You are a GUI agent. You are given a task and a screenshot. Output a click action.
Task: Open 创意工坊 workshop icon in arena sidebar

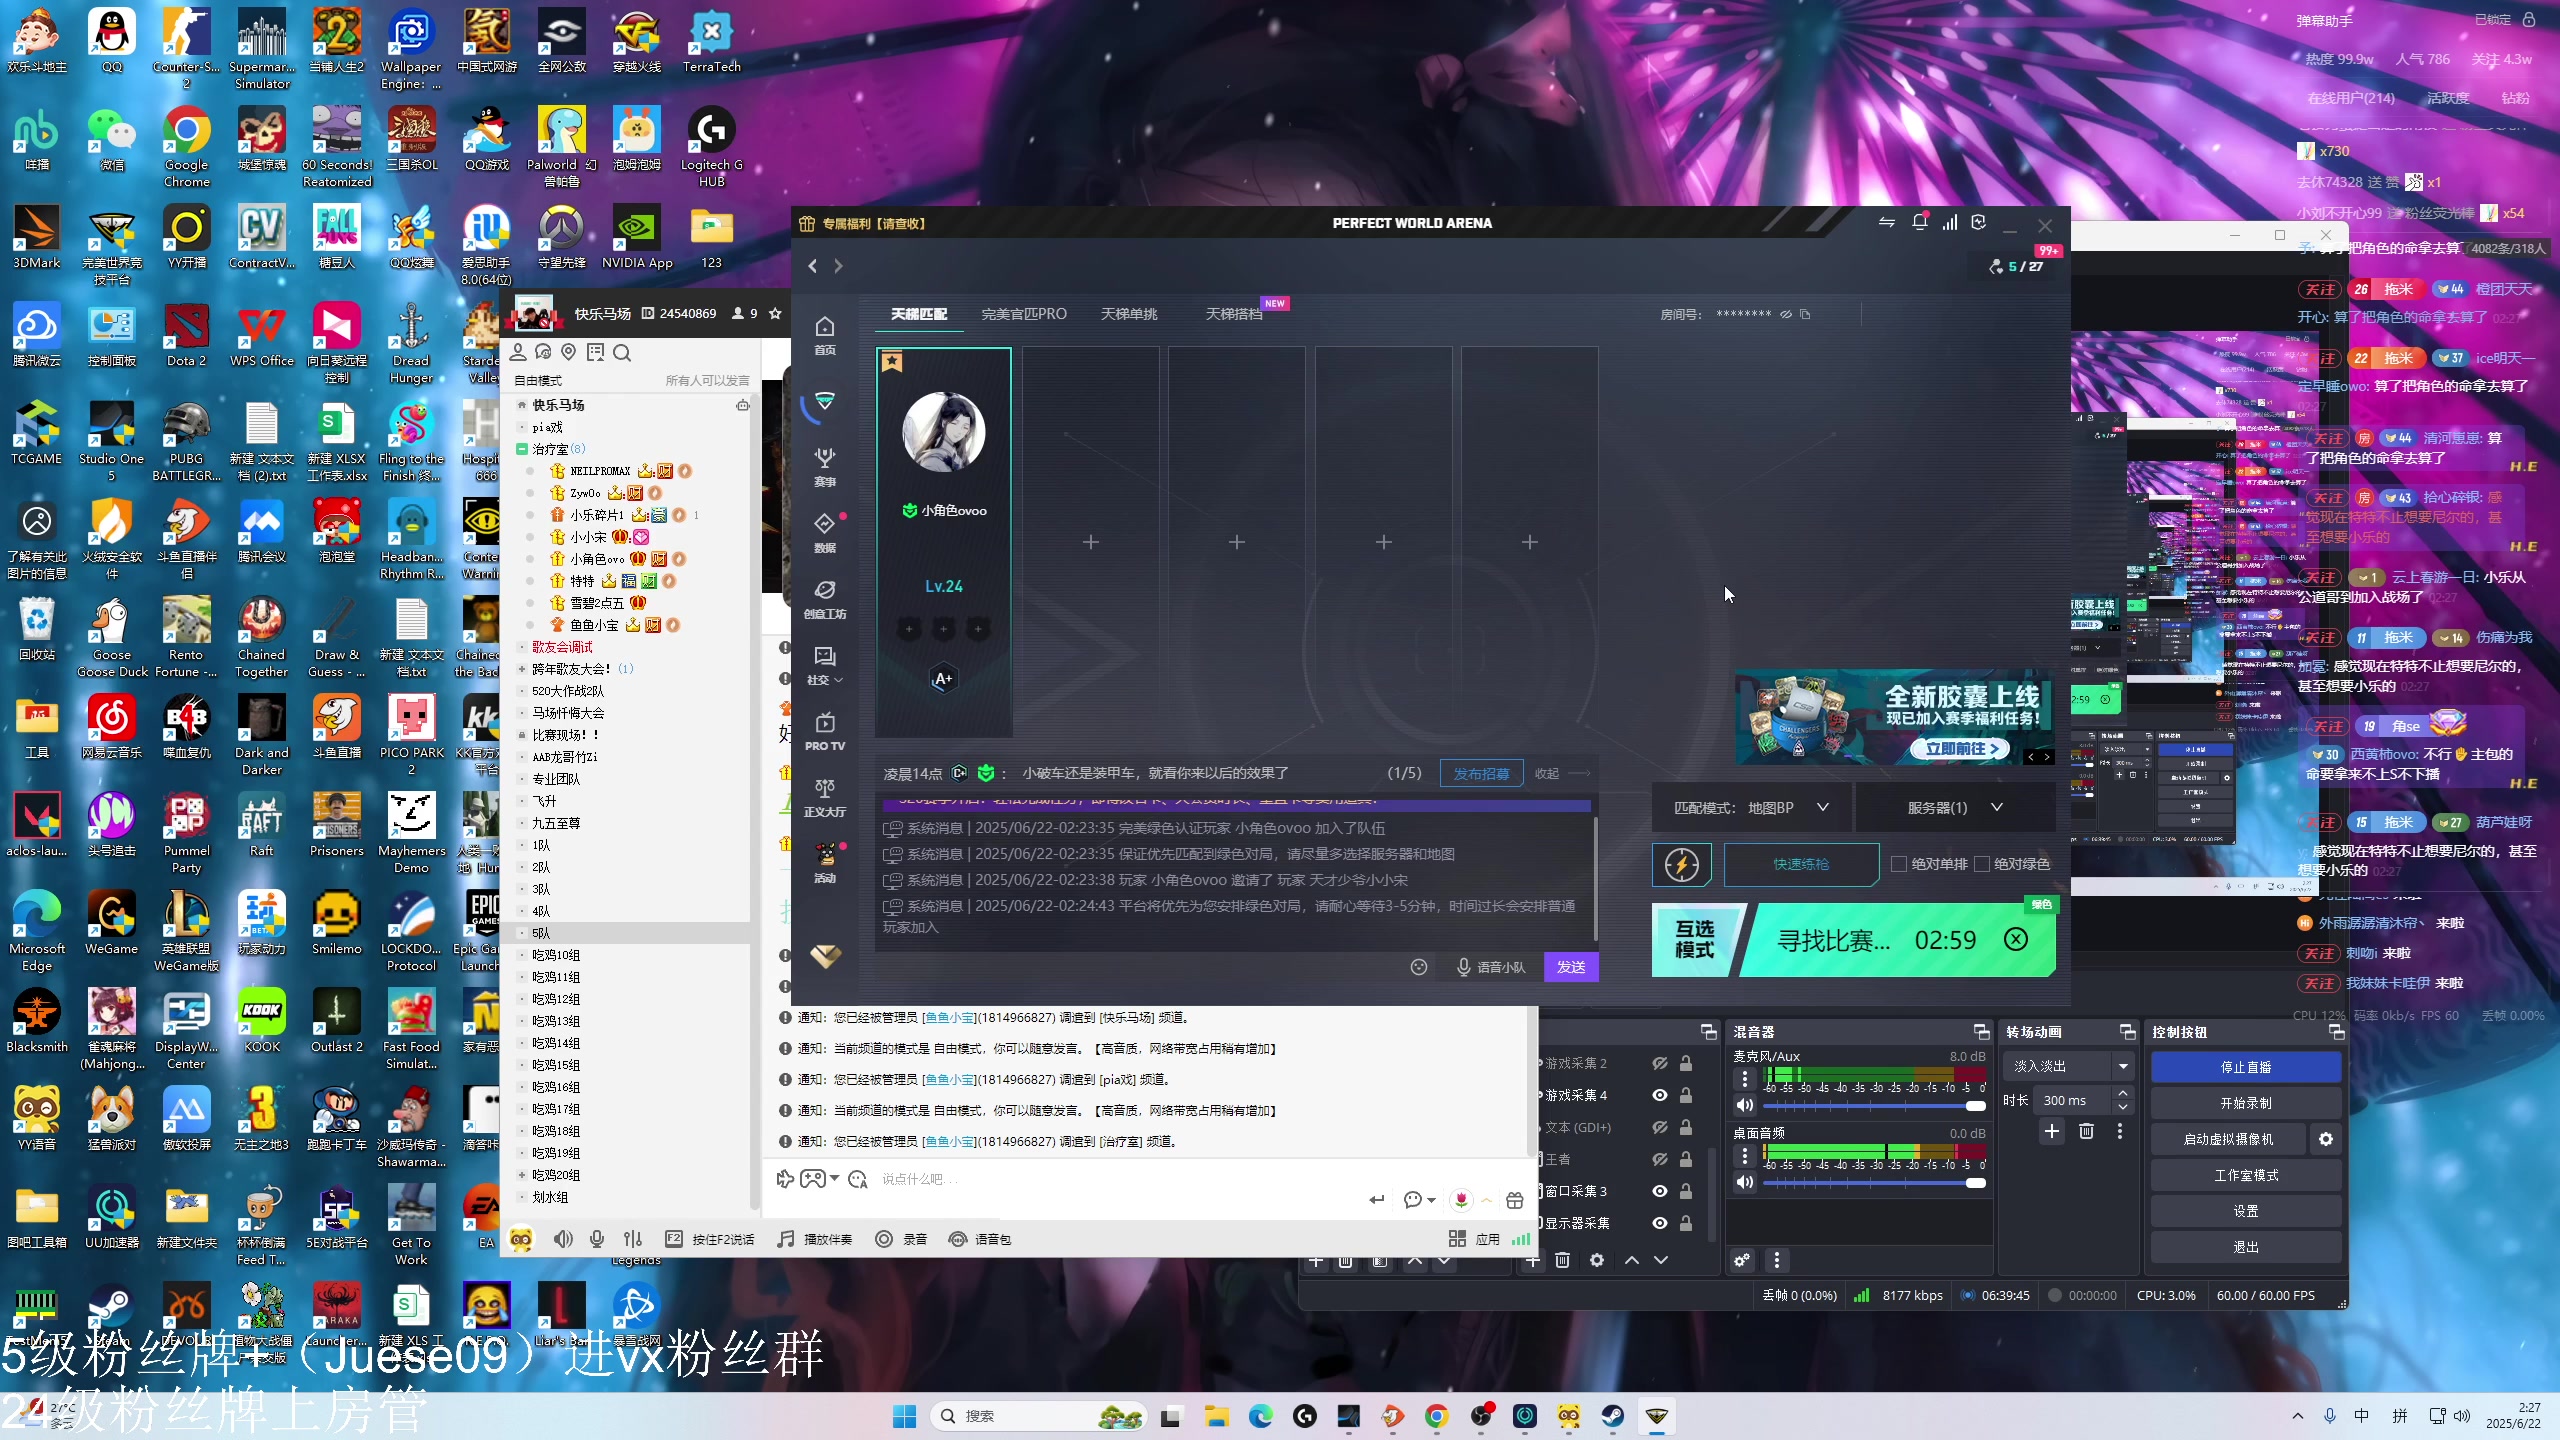click(825, 599)
